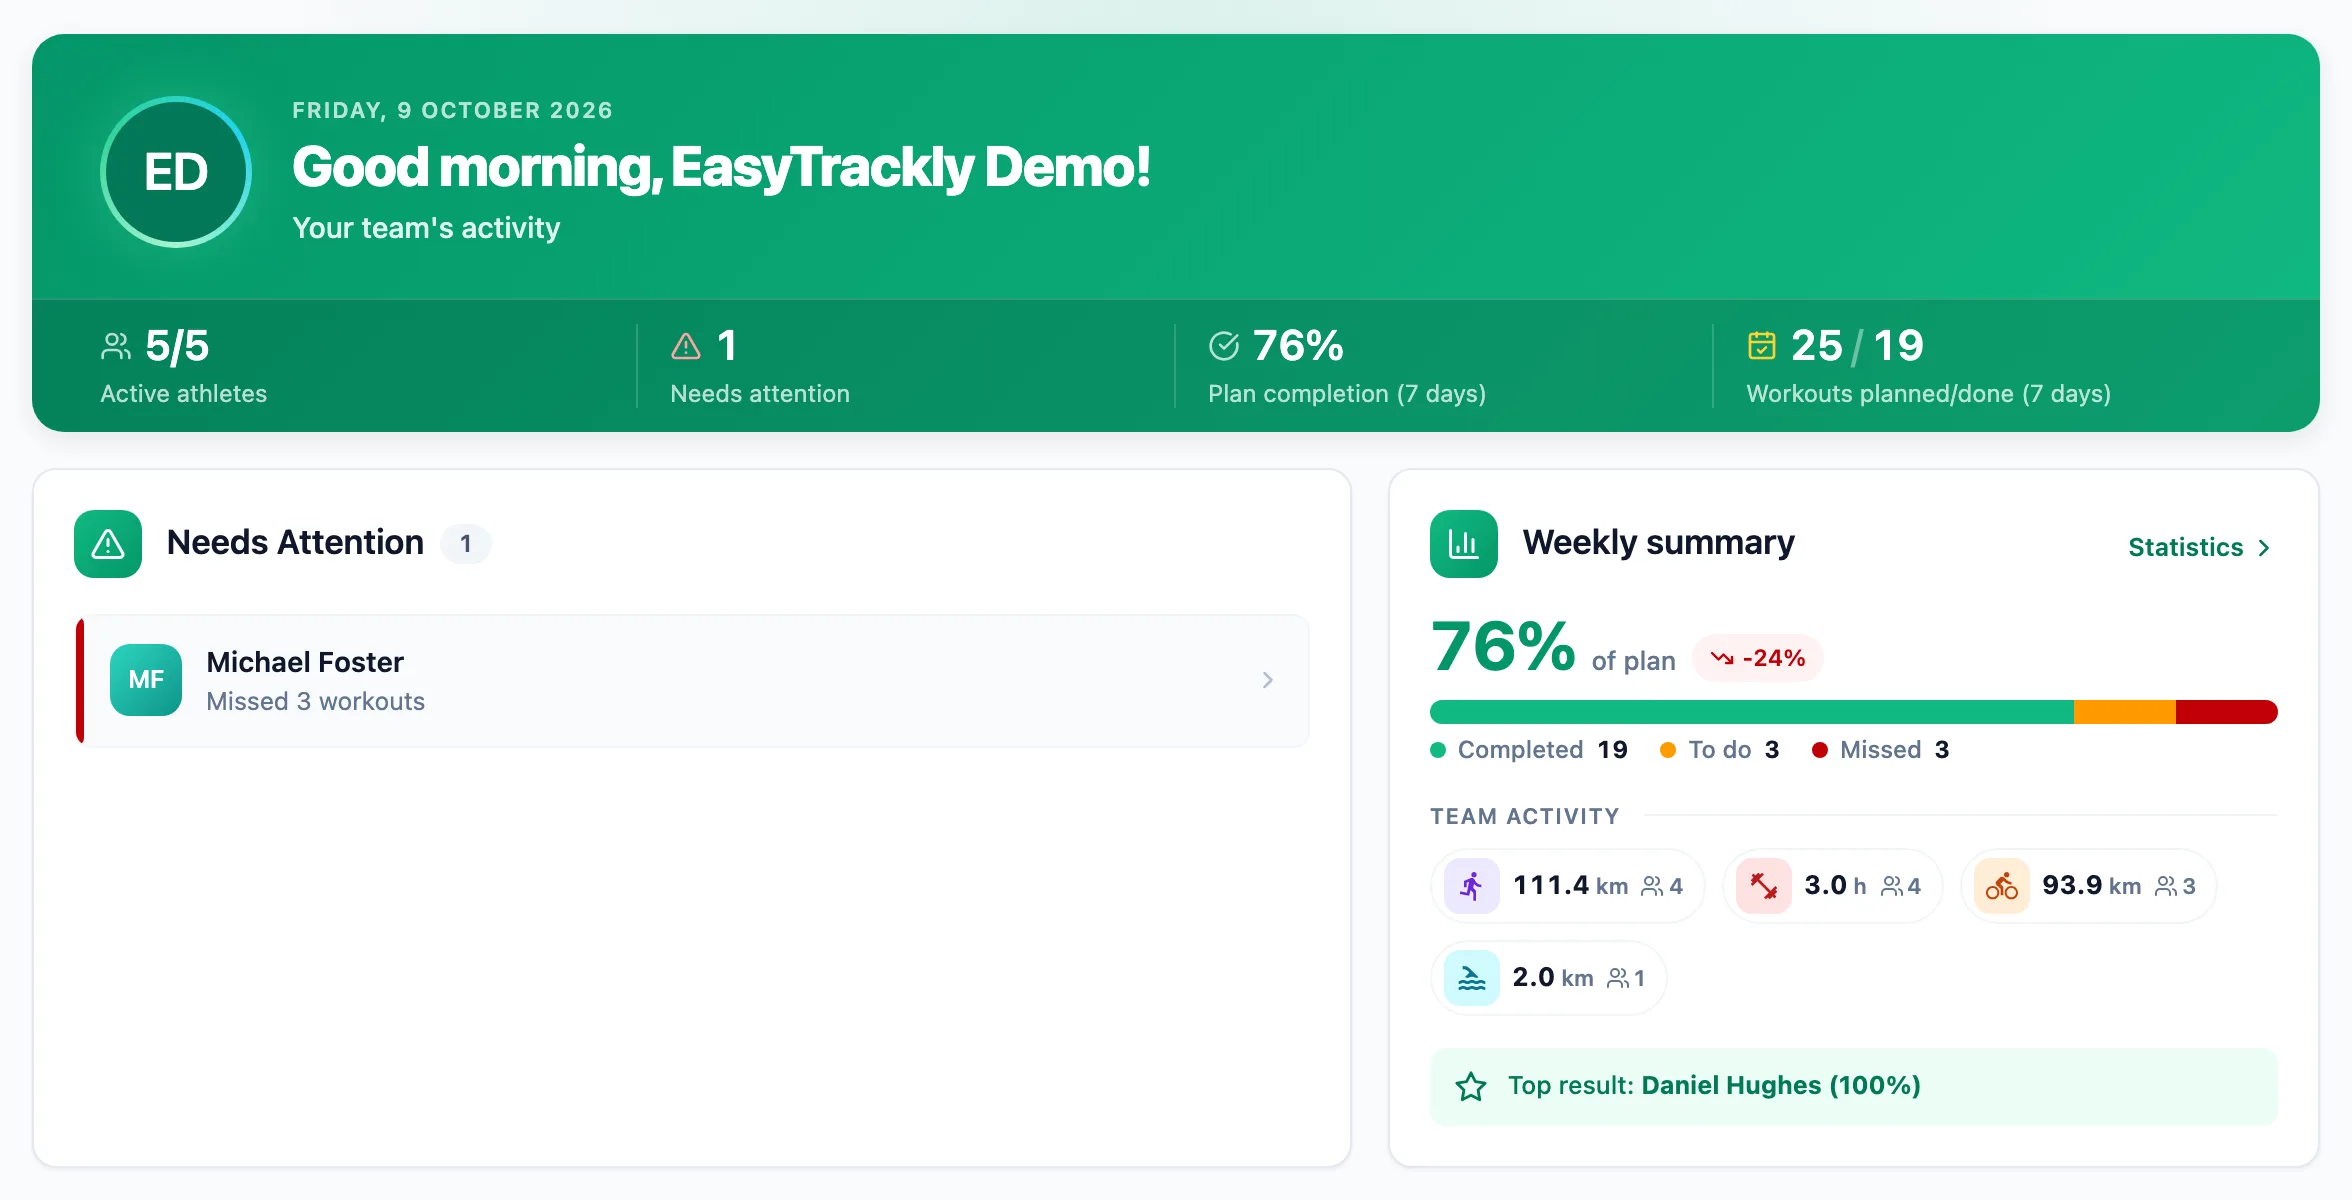Viewport: 2352px width, 1200px height.
Task: Click the plan completion checkmark icon
Action: [1224, 346]
